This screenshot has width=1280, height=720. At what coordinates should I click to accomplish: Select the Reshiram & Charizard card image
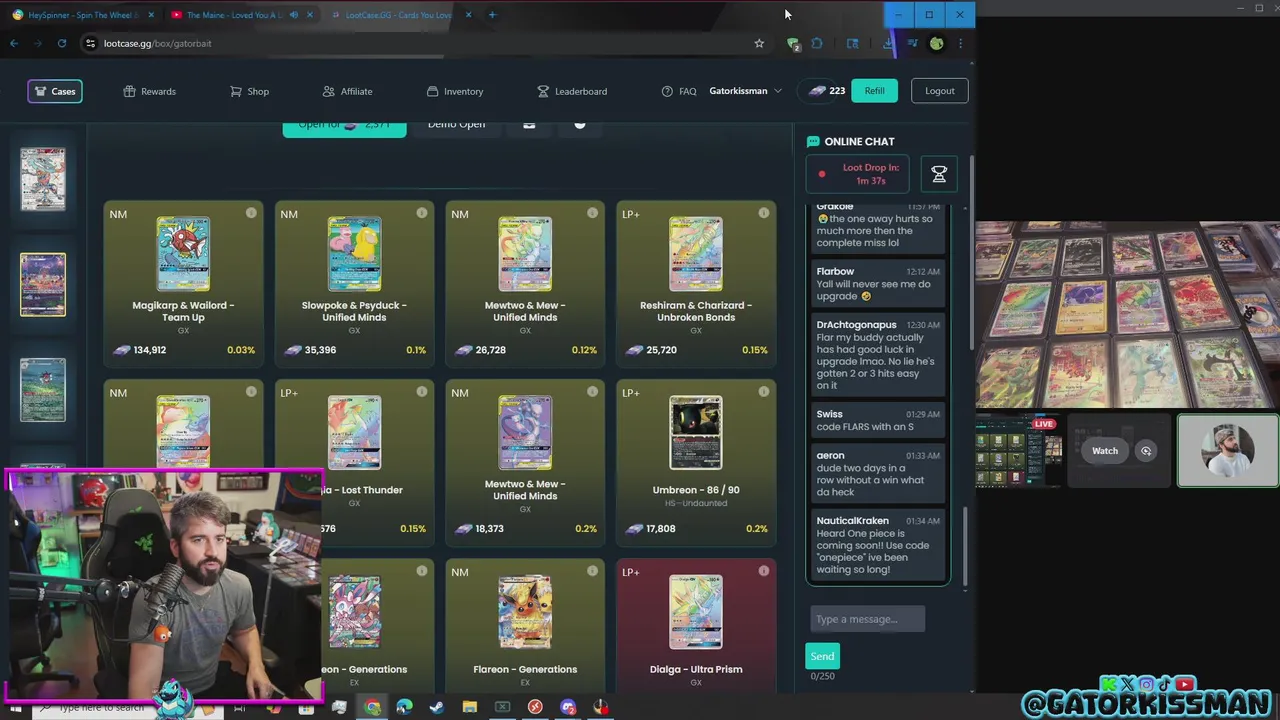(696, 254)
